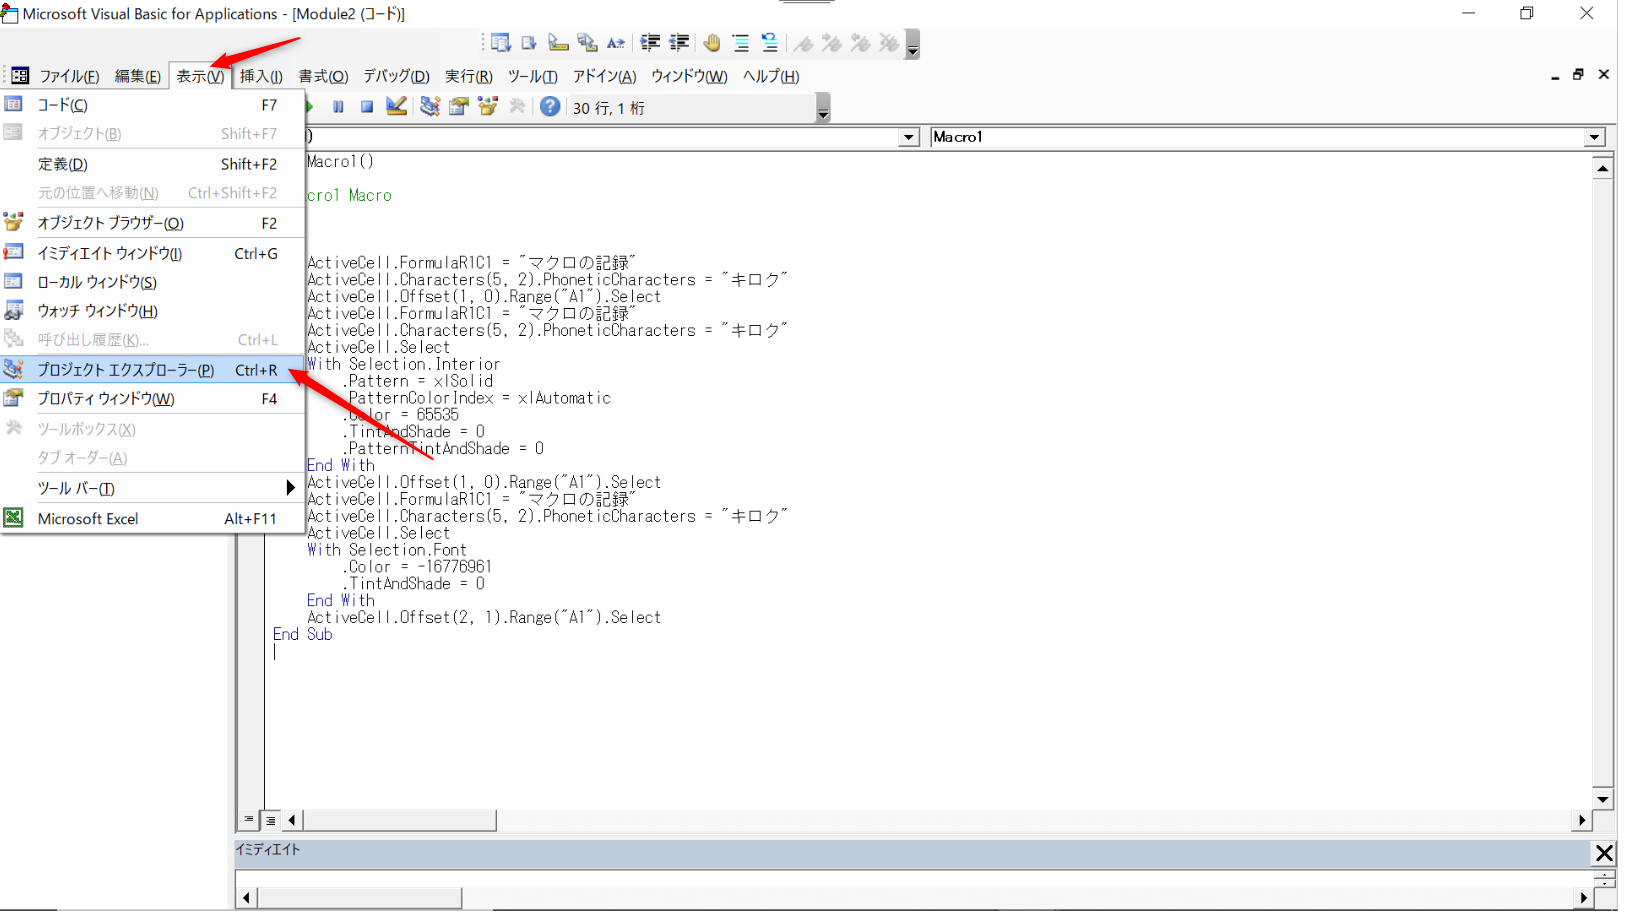Open the ファイル(F) menu
Image resolution: width=1626 pixels, height=916 pixels.
click(x=69, y=76)
